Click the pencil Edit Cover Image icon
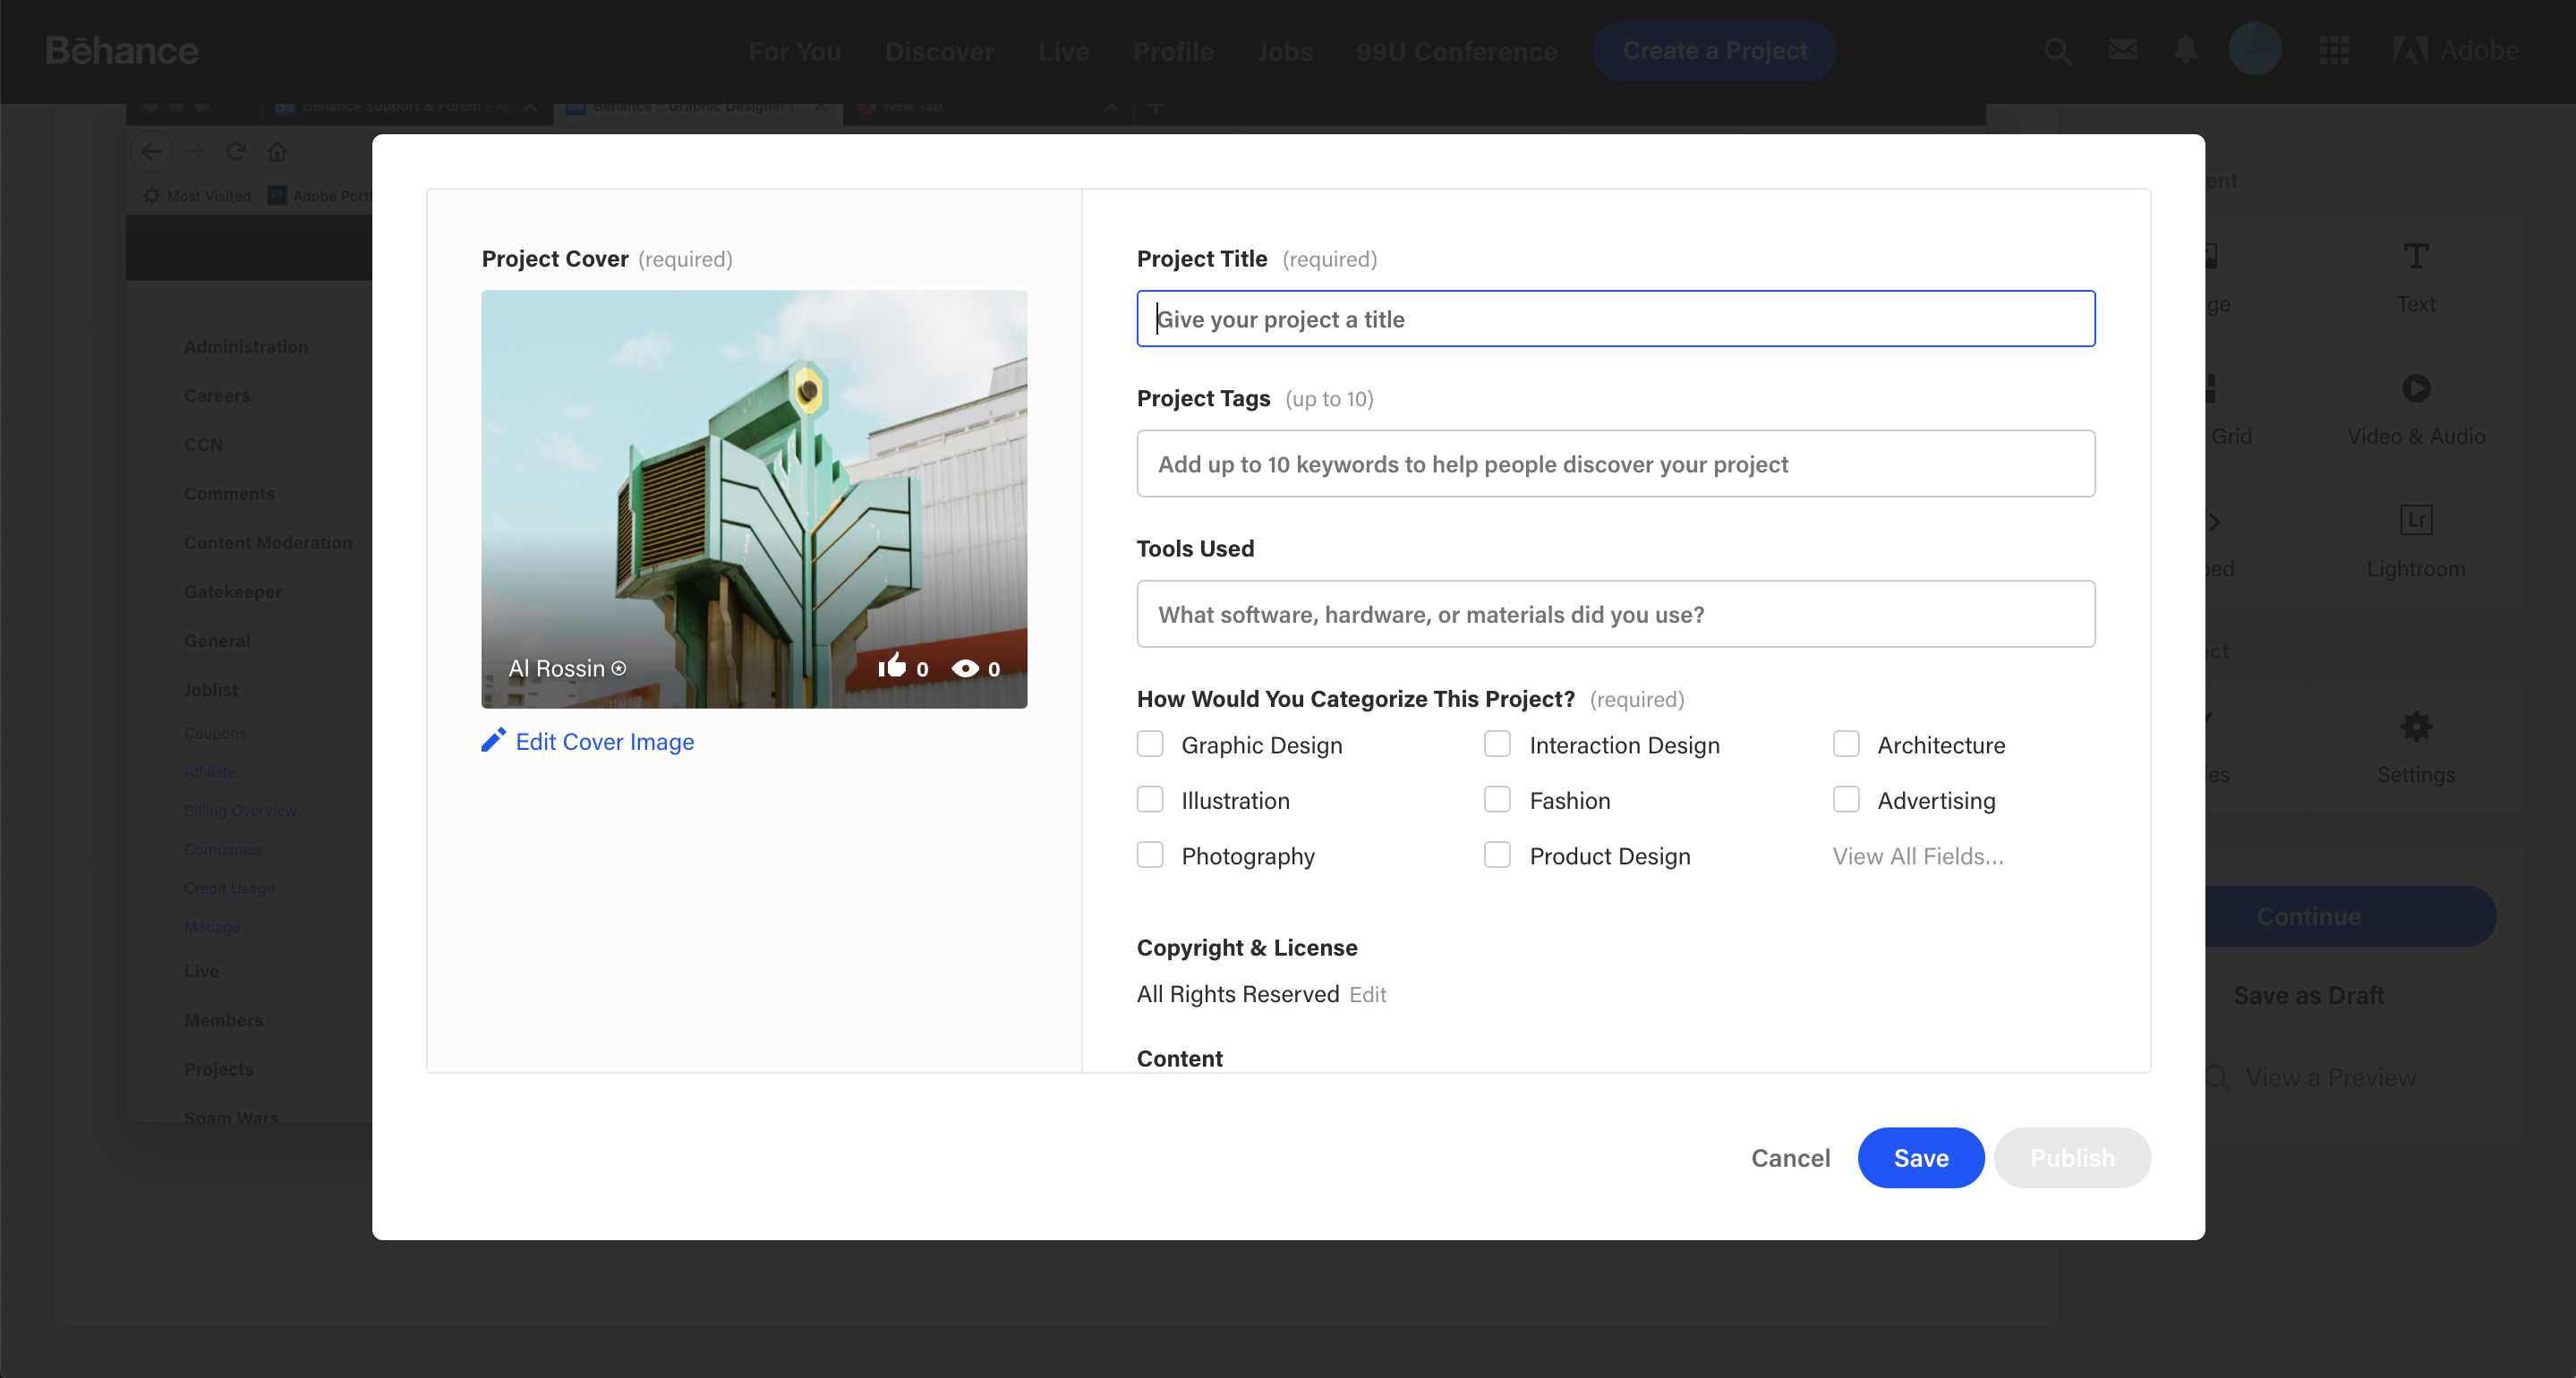Screen dimensions: 2576x1378 pyautogui.click(x=492, y=739)
